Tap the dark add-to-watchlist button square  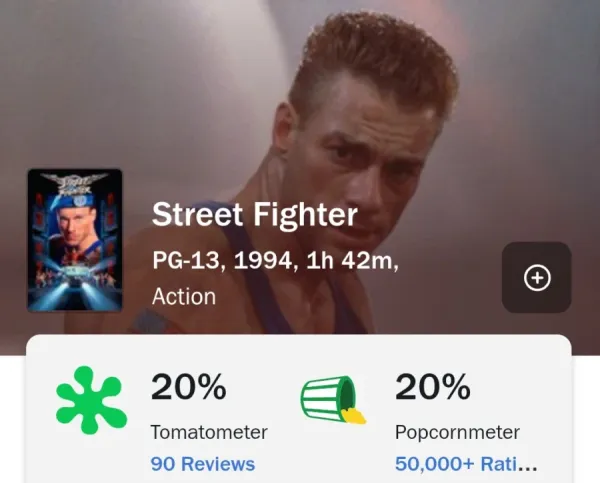pos(537,277)
